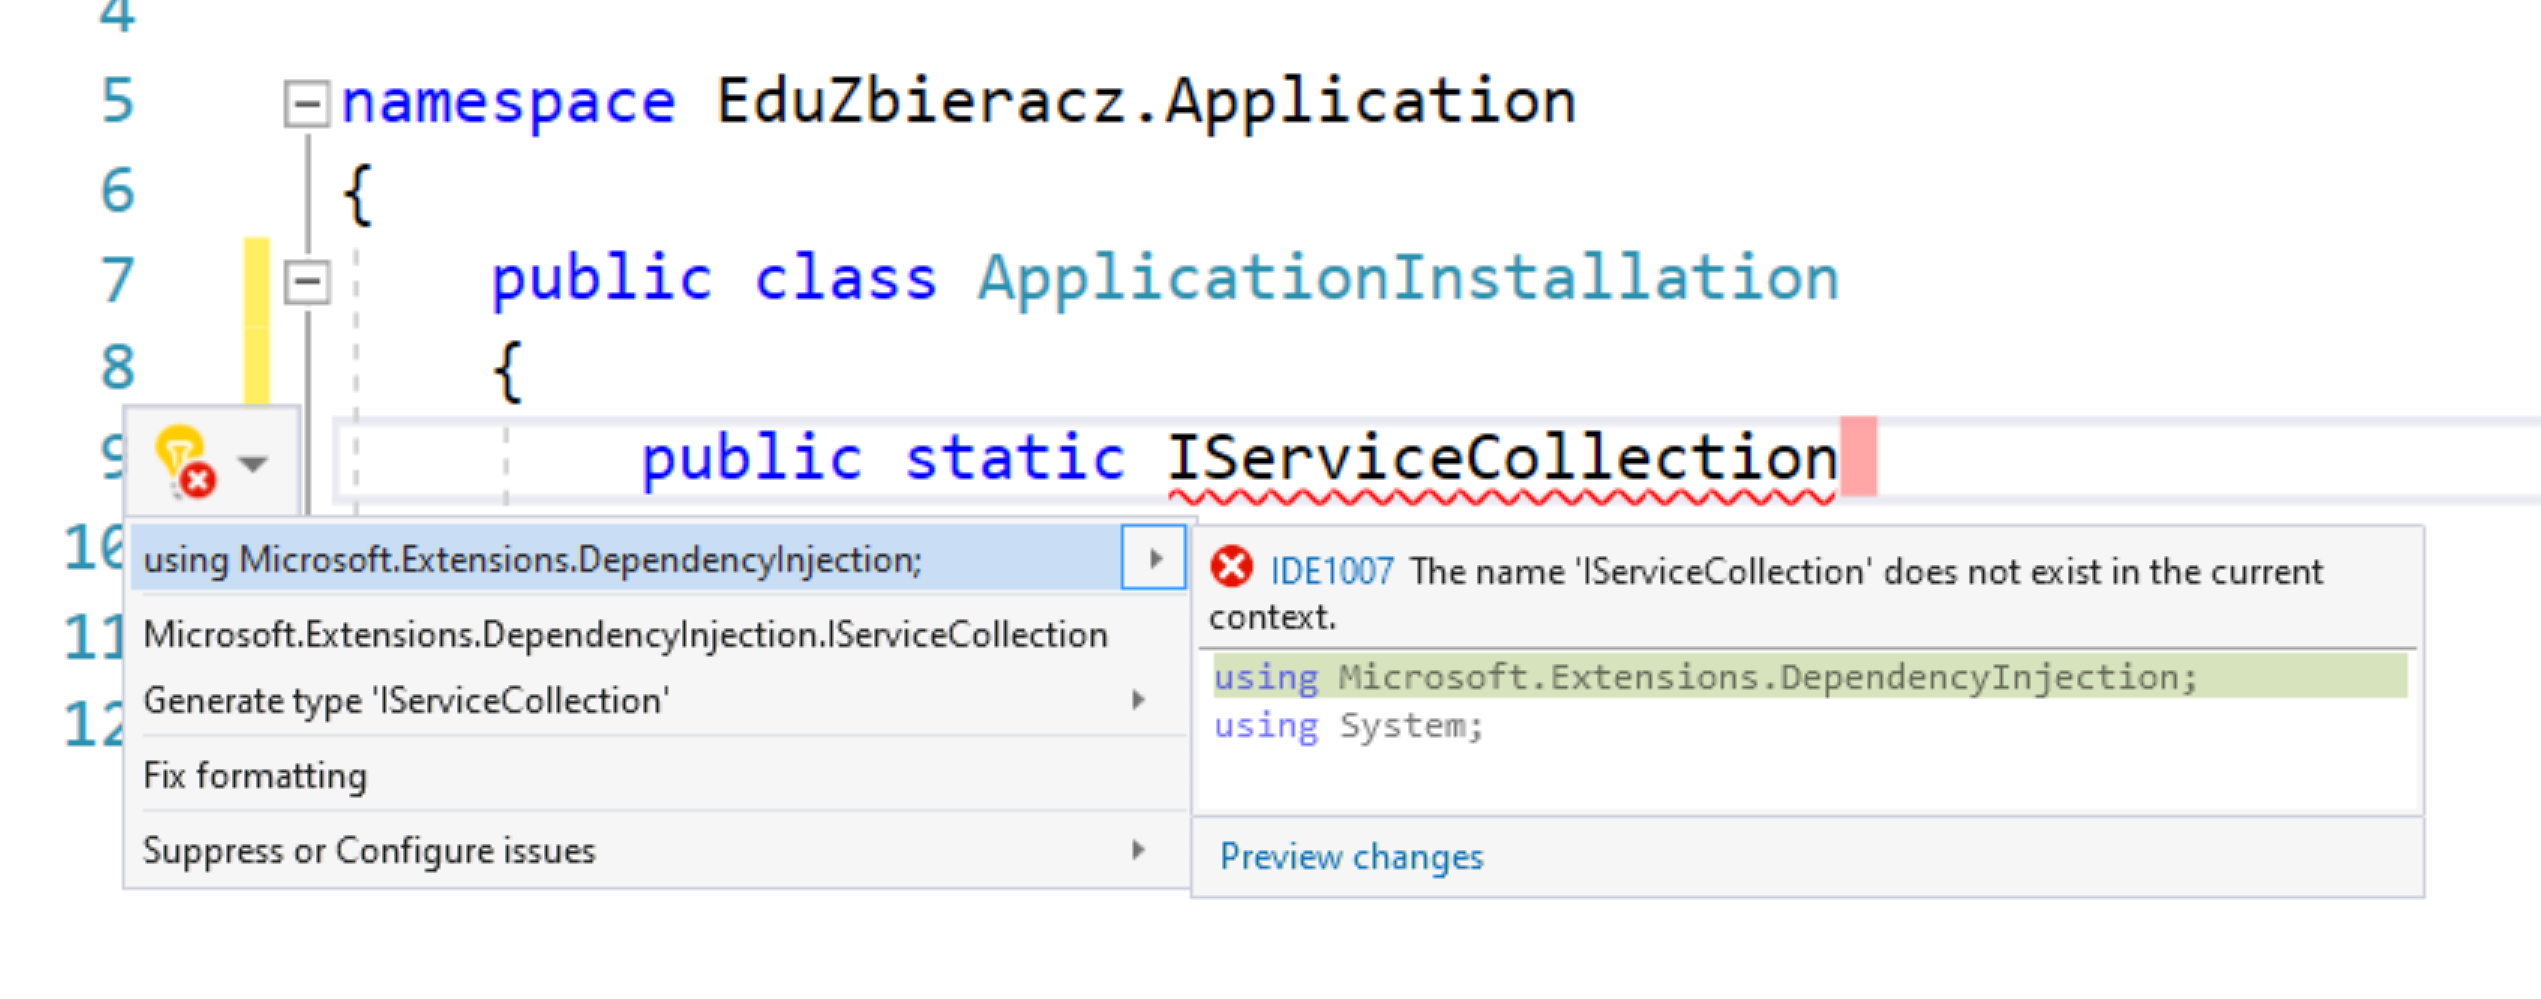Expand Suppress or Configure issues submenu arrow
The image size is (2541, 999).
coord(1138,849)
